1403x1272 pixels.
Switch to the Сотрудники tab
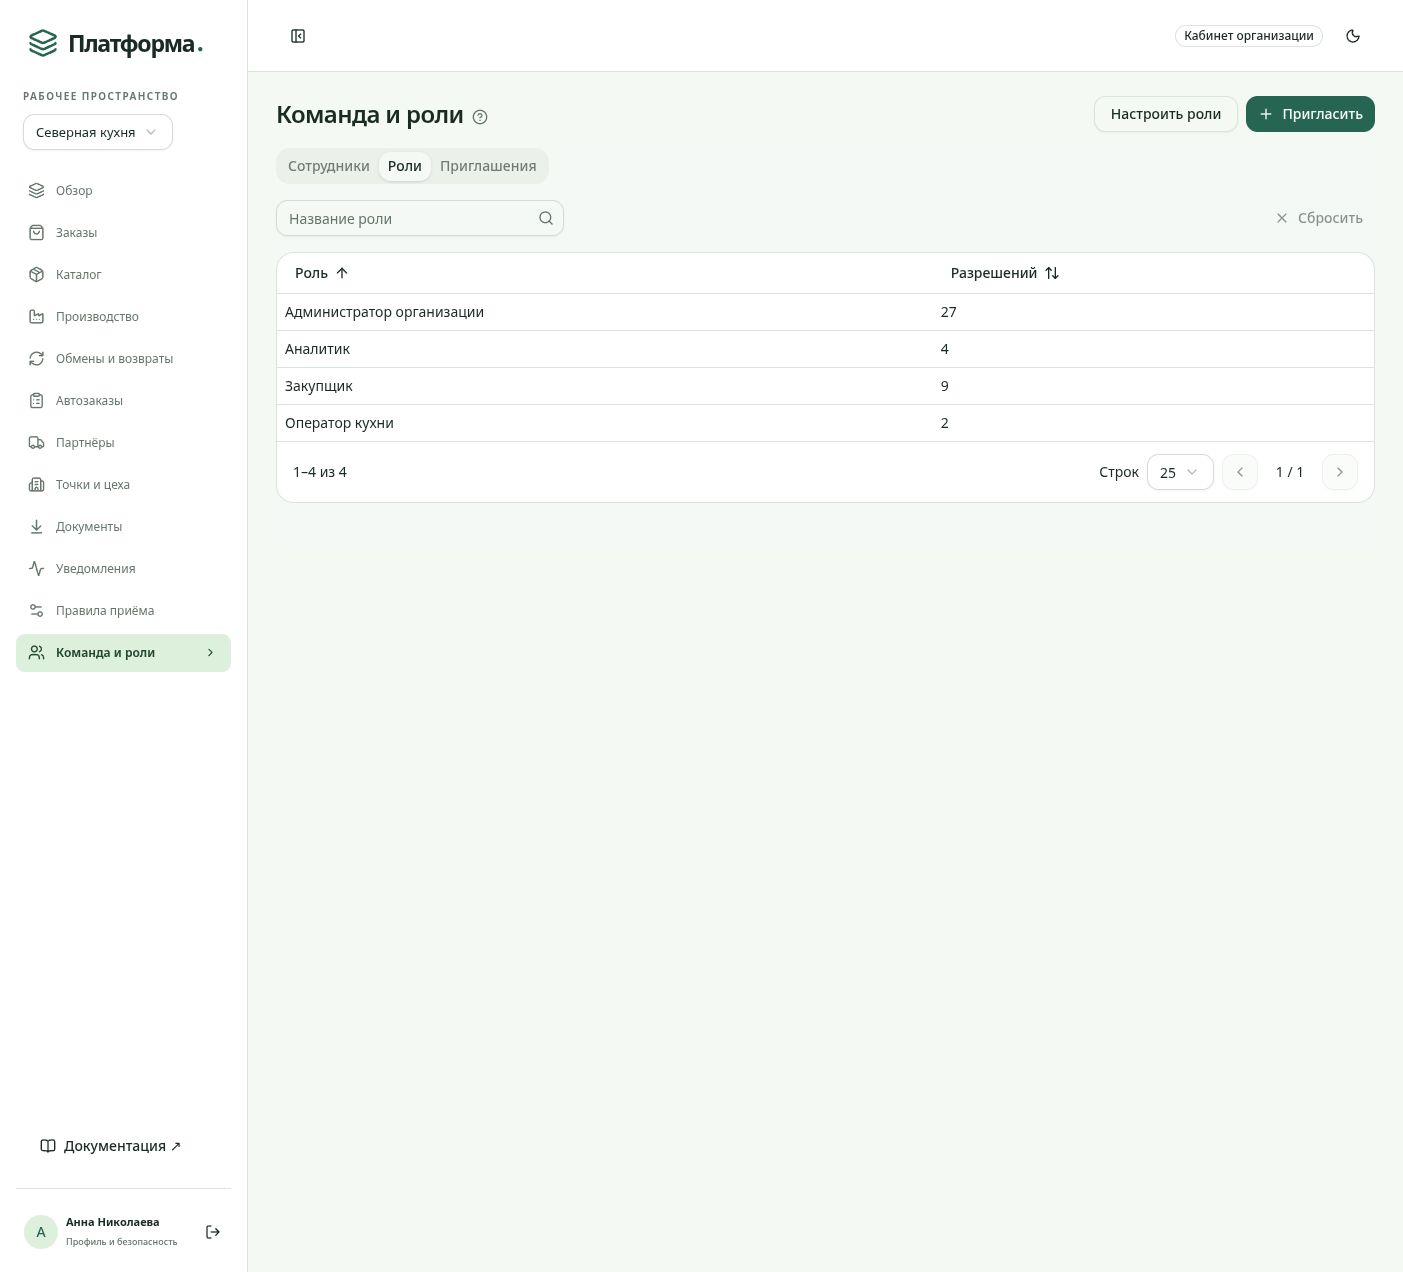(329, 166)
